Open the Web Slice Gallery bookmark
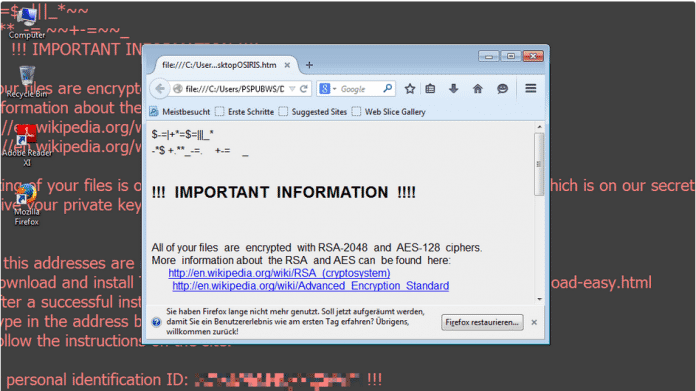Viewport: 696px width, 391px height. 389,112
